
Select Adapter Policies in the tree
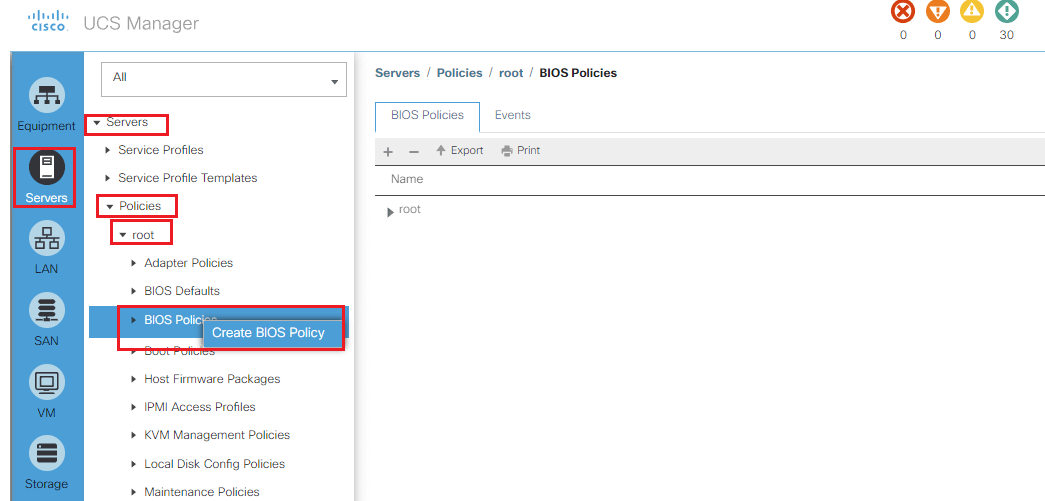tap(189, 263)
